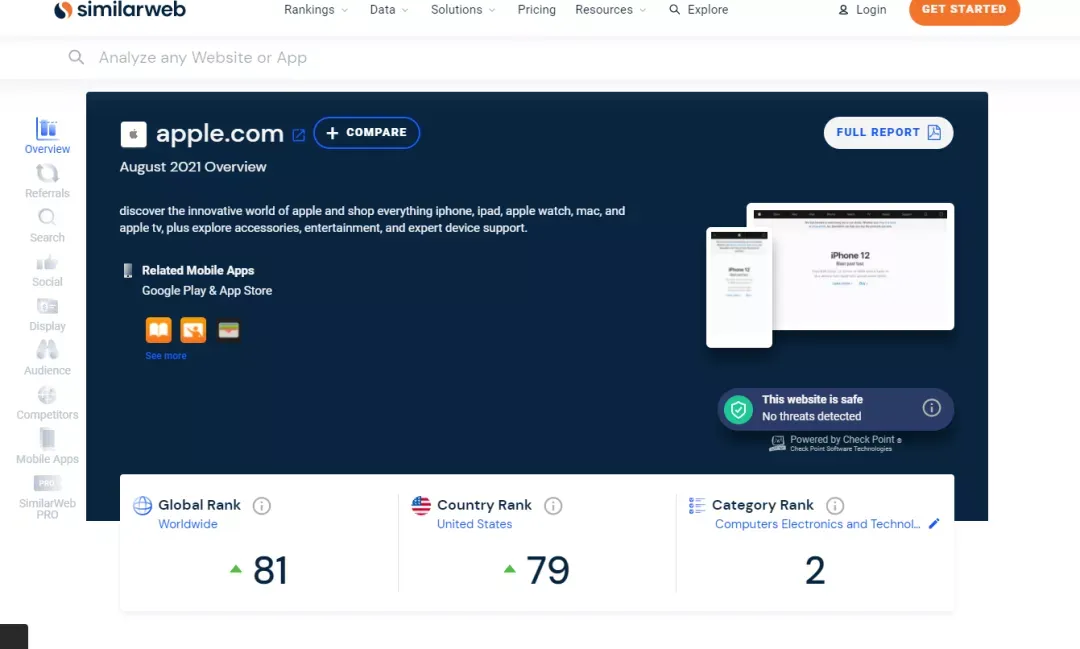This screenshot has height=649, width=1080.
Task: Open Explore in the top navigation
Action: pyautogui.click(x=698, y=10)
